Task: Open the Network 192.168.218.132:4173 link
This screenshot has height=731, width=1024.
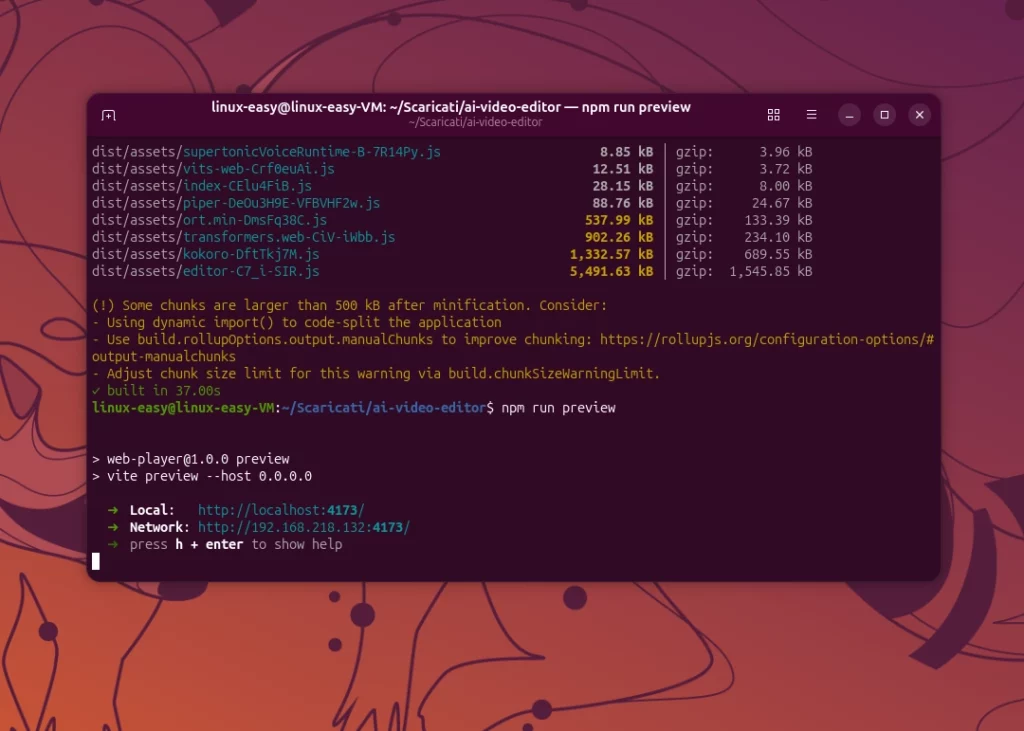Action: click(x=304, y=527)
